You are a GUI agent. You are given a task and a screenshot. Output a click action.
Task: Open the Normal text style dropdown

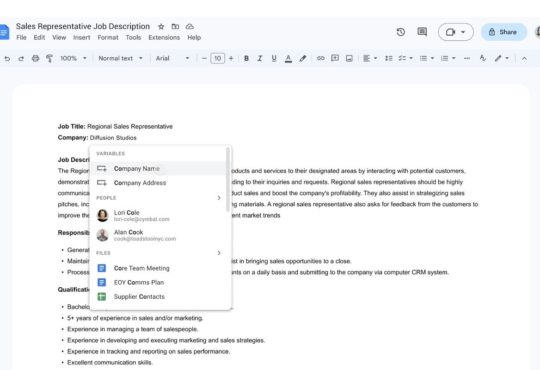click(x=120, y=58)
